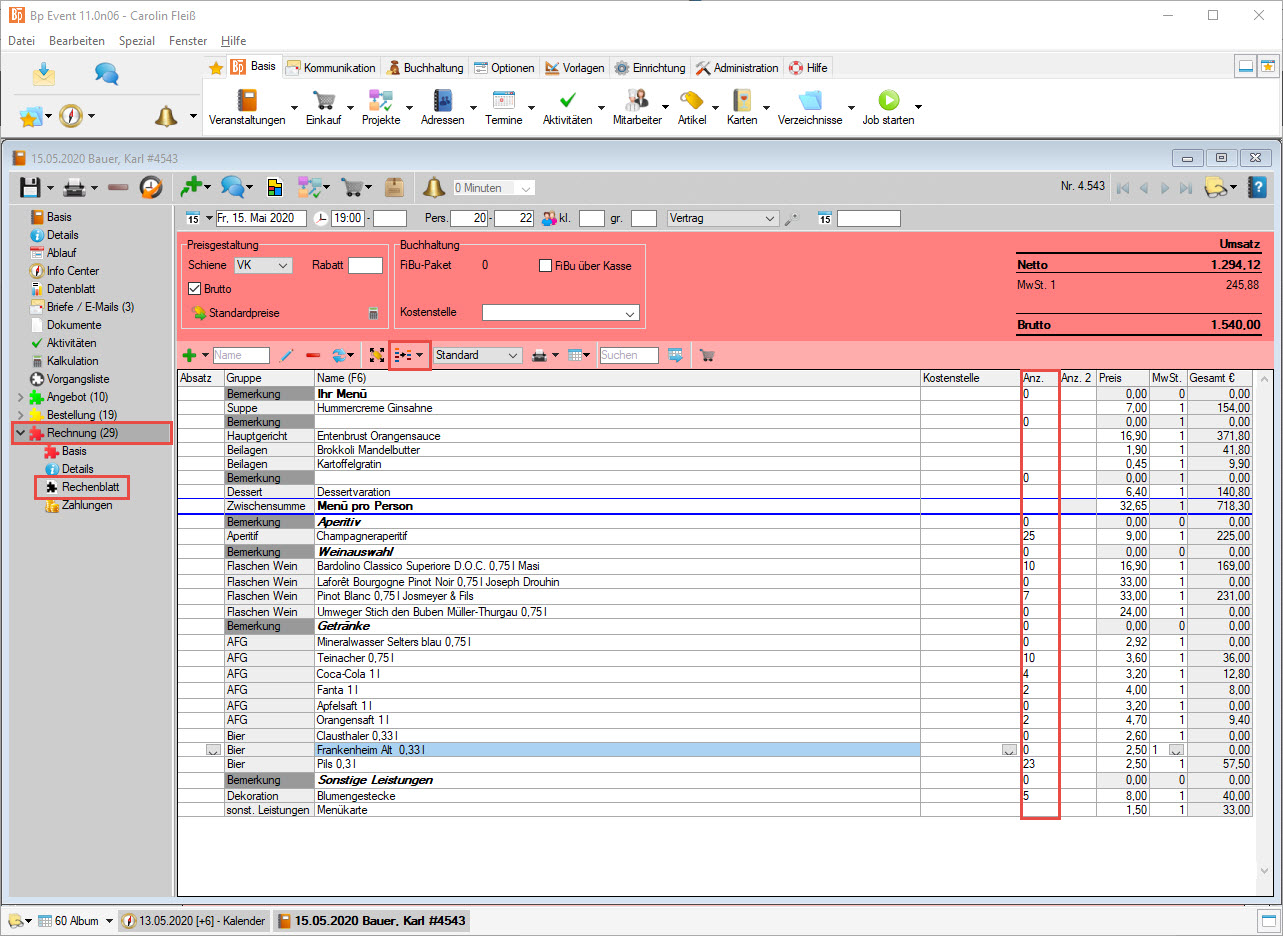The image size is (1283, 936).
Task: Click the Veranstaltungen book icon
Action: [x=246, y=101]
